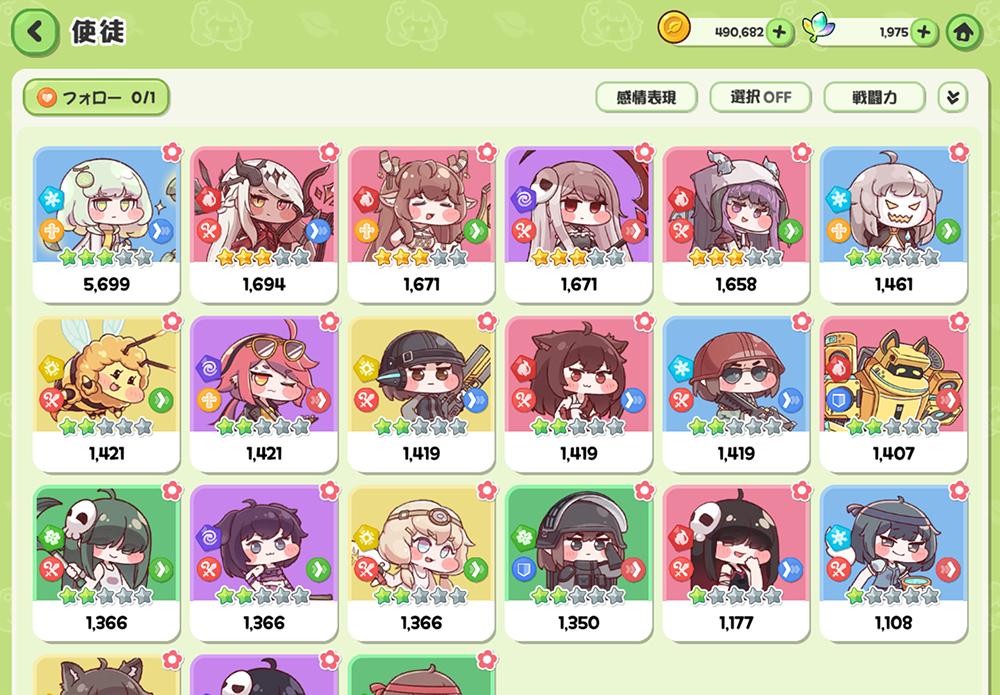Viewport: 1000px width, 695px height.
Task: Toggle the フォロー 0/1 follow button
Action: pos(96,97)
